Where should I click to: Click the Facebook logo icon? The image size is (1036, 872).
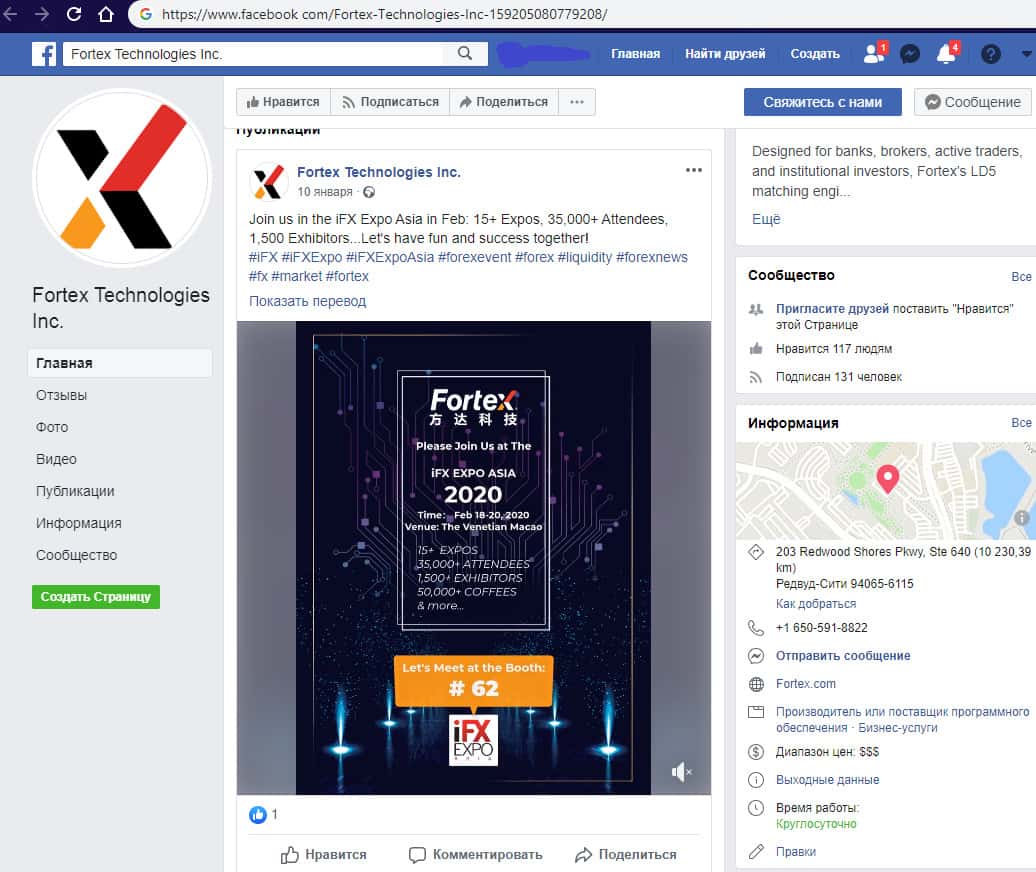pos(44,54)
